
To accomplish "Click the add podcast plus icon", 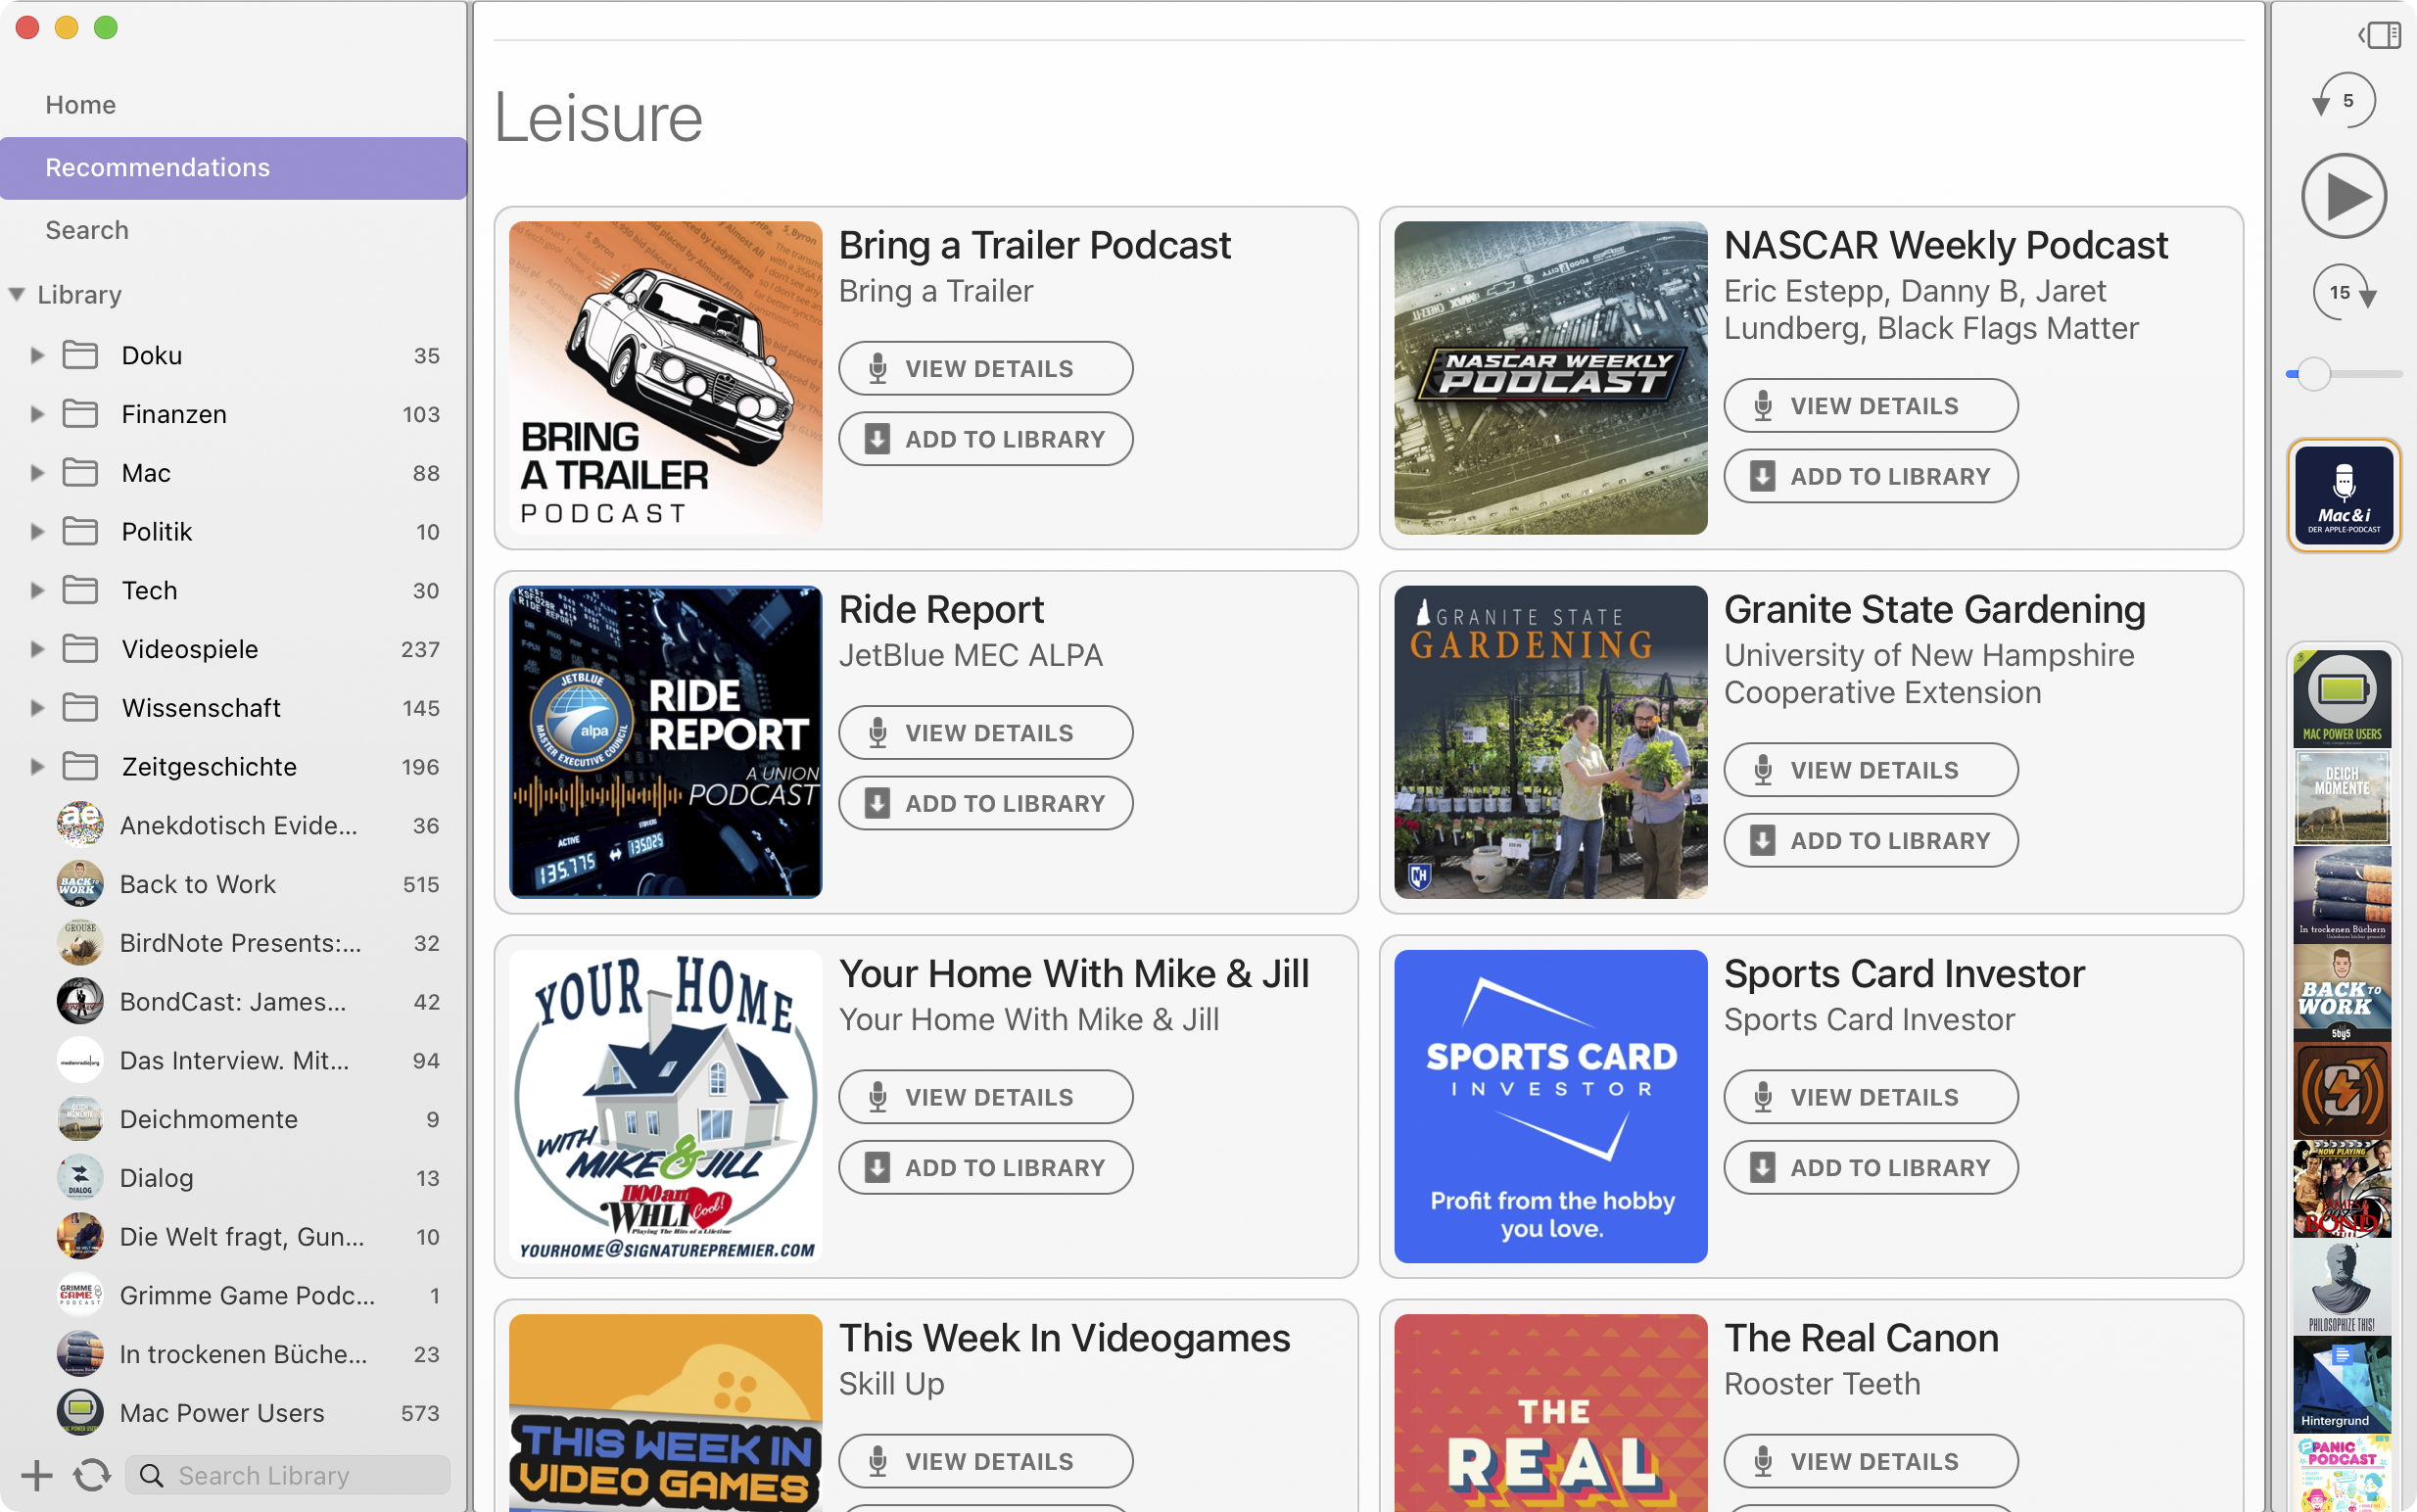I will pyautogui.click(x=37, y=1475).
